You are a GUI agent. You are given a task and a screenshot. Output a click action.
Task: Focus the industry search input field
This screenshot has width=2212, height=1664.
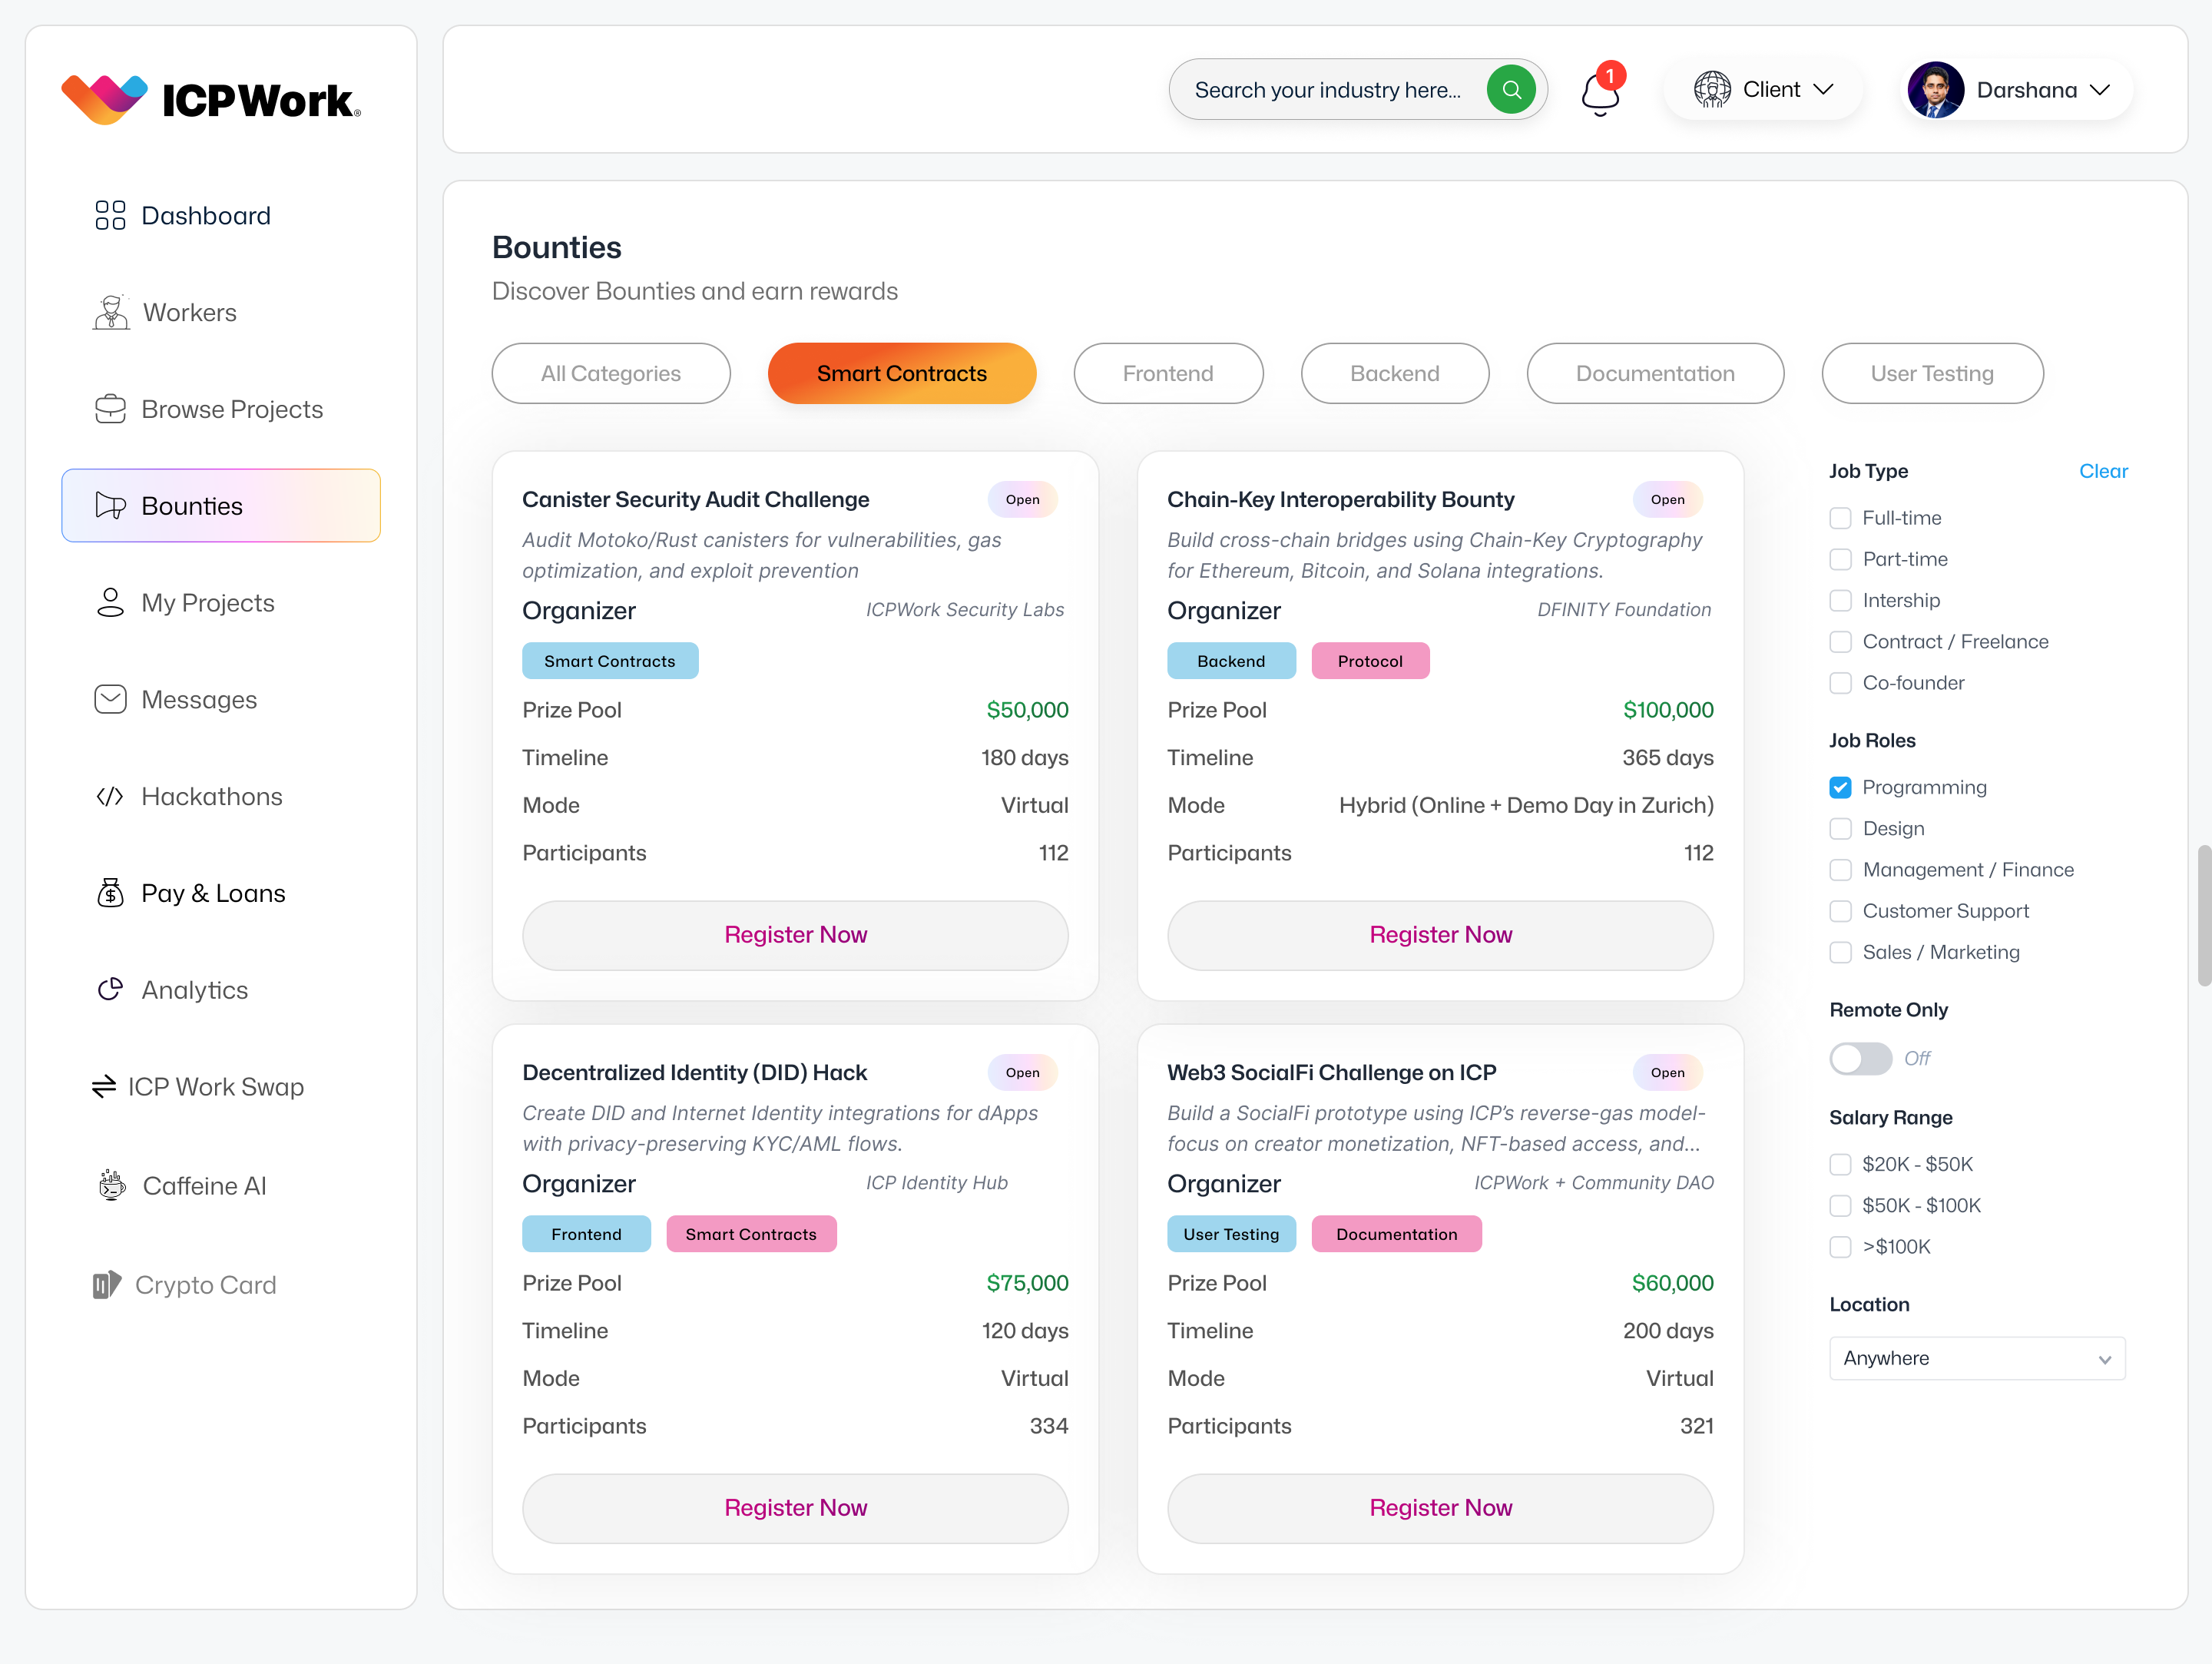click(1328, 90)
